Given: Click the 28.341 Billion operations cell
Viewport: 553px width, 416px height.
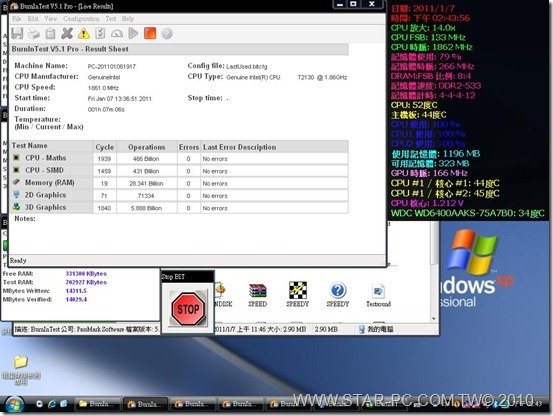Looking at the screenshot, I should point(146,184).
